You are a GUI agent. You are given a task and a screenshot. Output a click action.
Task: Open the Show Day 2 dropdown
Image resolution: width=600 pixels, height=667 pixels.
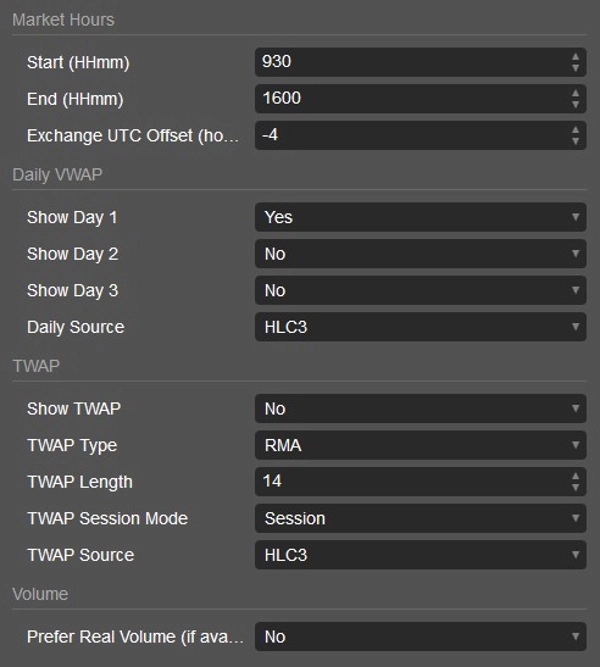pos(420,254)
